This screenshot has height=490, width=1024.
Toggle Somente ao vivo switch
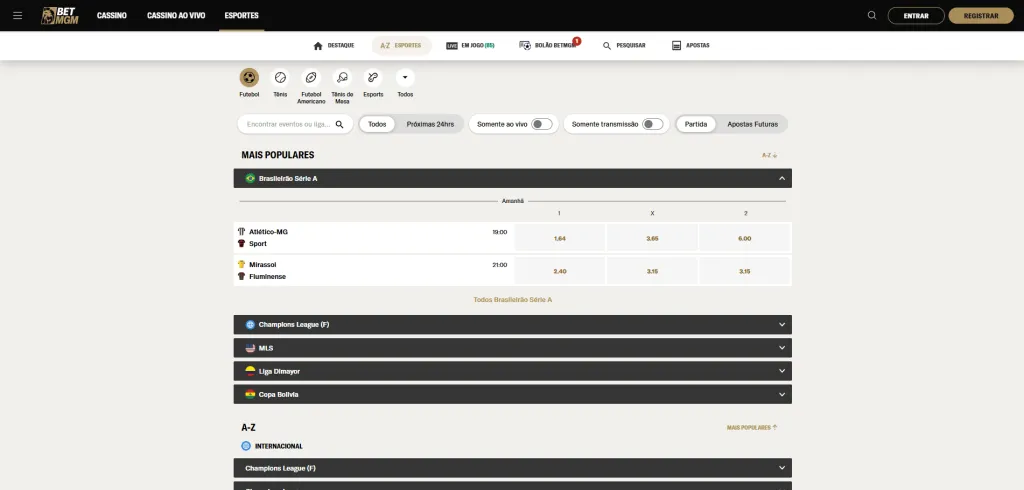541,124
